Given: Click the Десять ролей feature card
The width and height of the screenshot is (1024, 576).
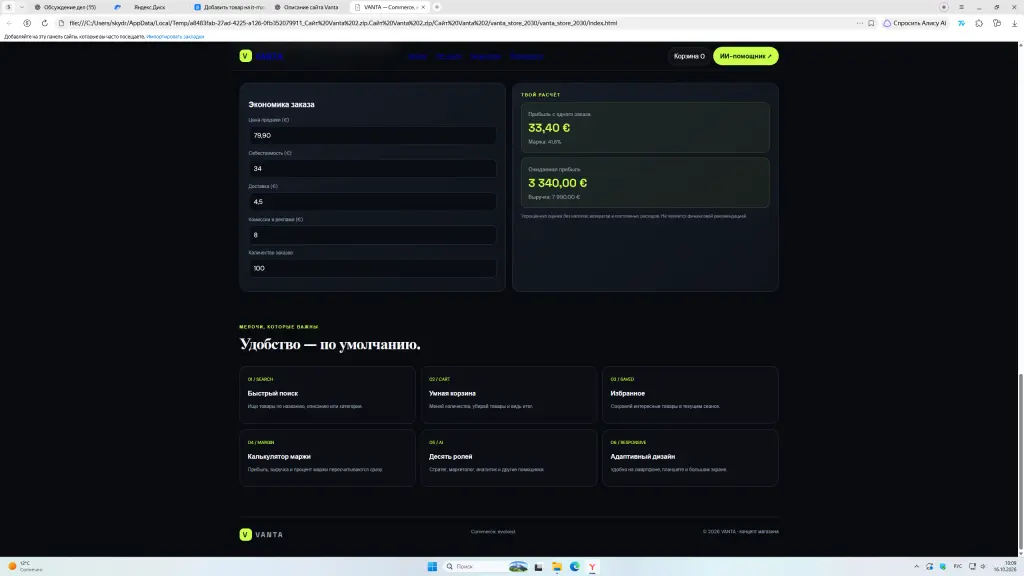Looking at the screenshot, I should tap(509, 458).
